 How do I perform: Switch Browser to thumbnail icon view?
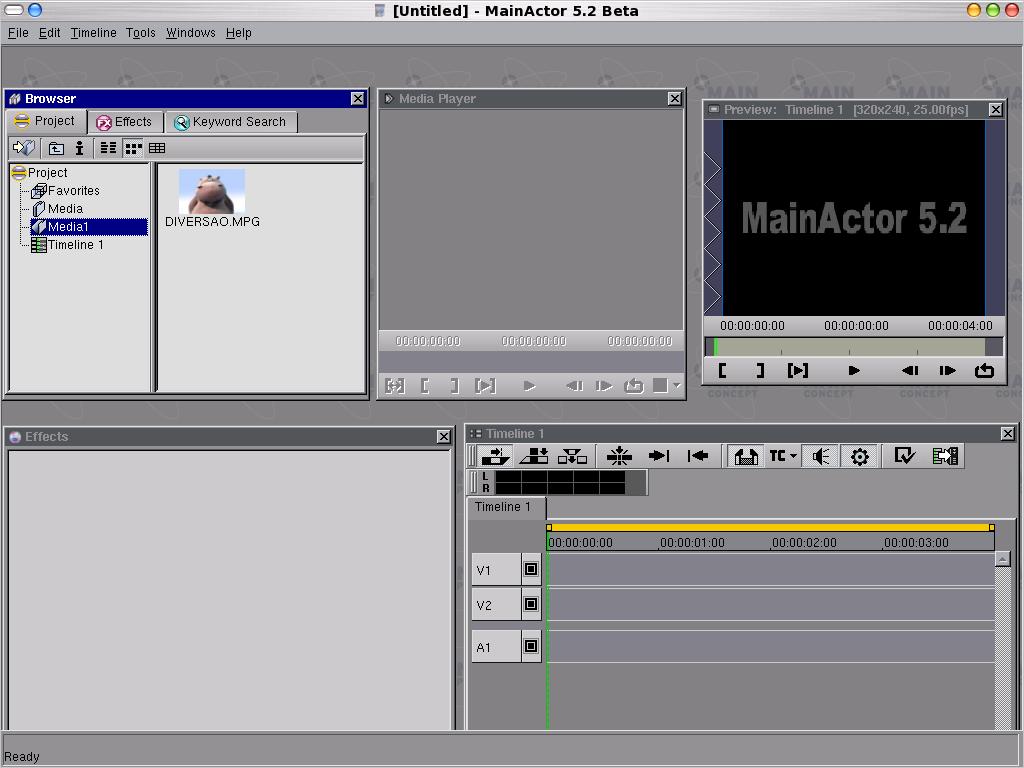point(133,148)
